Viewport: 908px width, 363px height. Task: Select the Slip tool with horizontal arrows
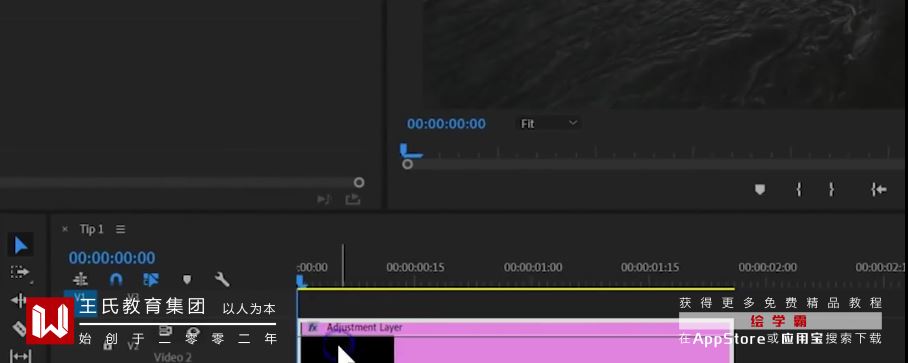pos(20,355)
